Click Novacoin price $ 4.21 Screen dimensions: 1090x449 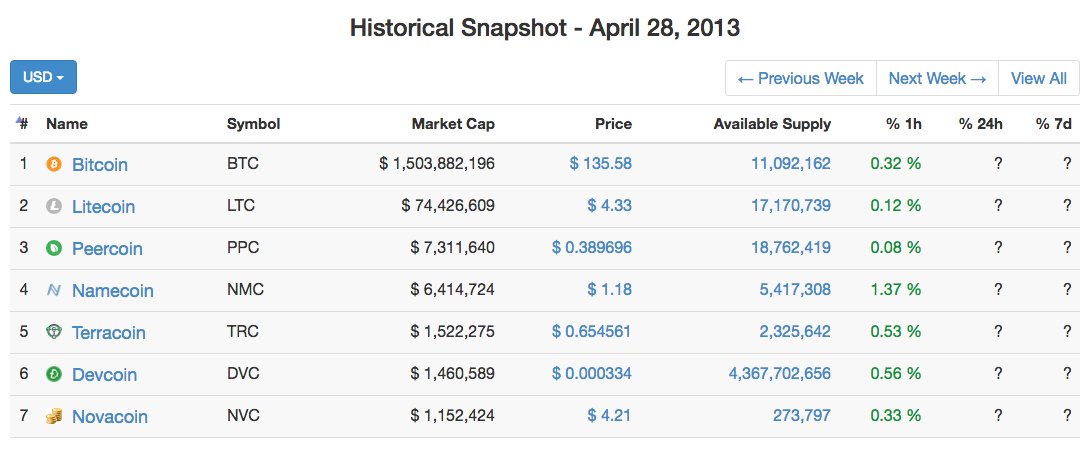pyautogui.click(x=610, y=416)
